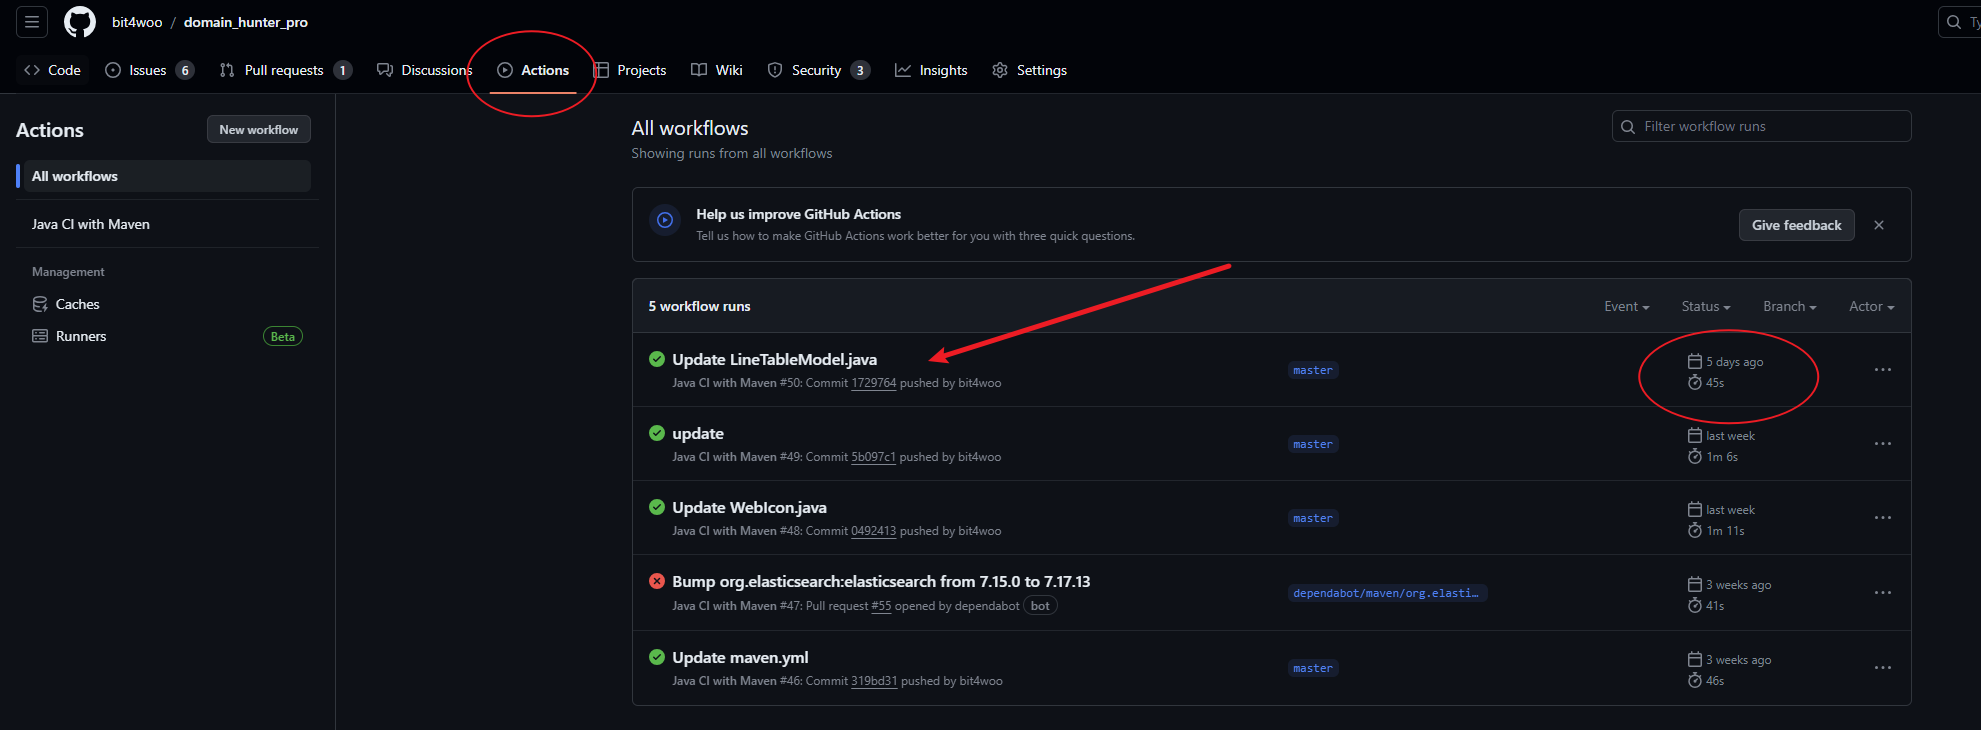The width and height of the screenshot is (1981, 730).
Task: Switch to the Code tab
Action: tap(52, 70)
